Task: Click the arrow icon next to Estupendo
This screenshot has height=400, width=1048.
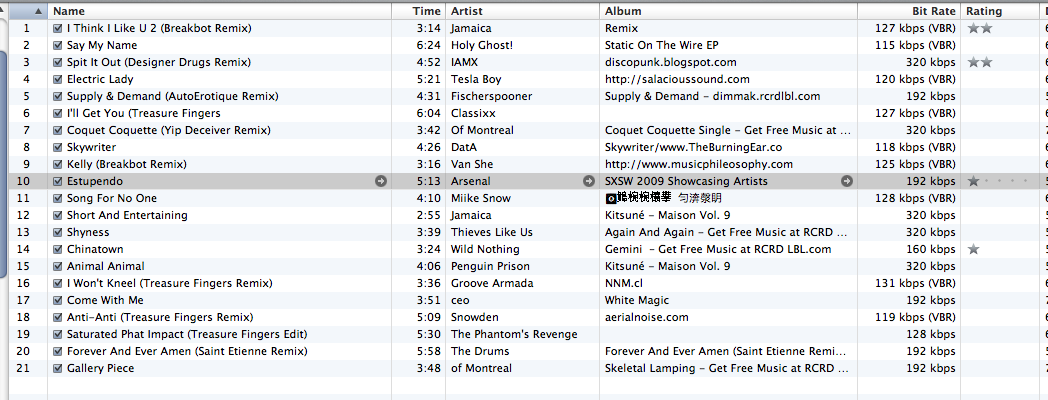Action: [x=381, y=181]
